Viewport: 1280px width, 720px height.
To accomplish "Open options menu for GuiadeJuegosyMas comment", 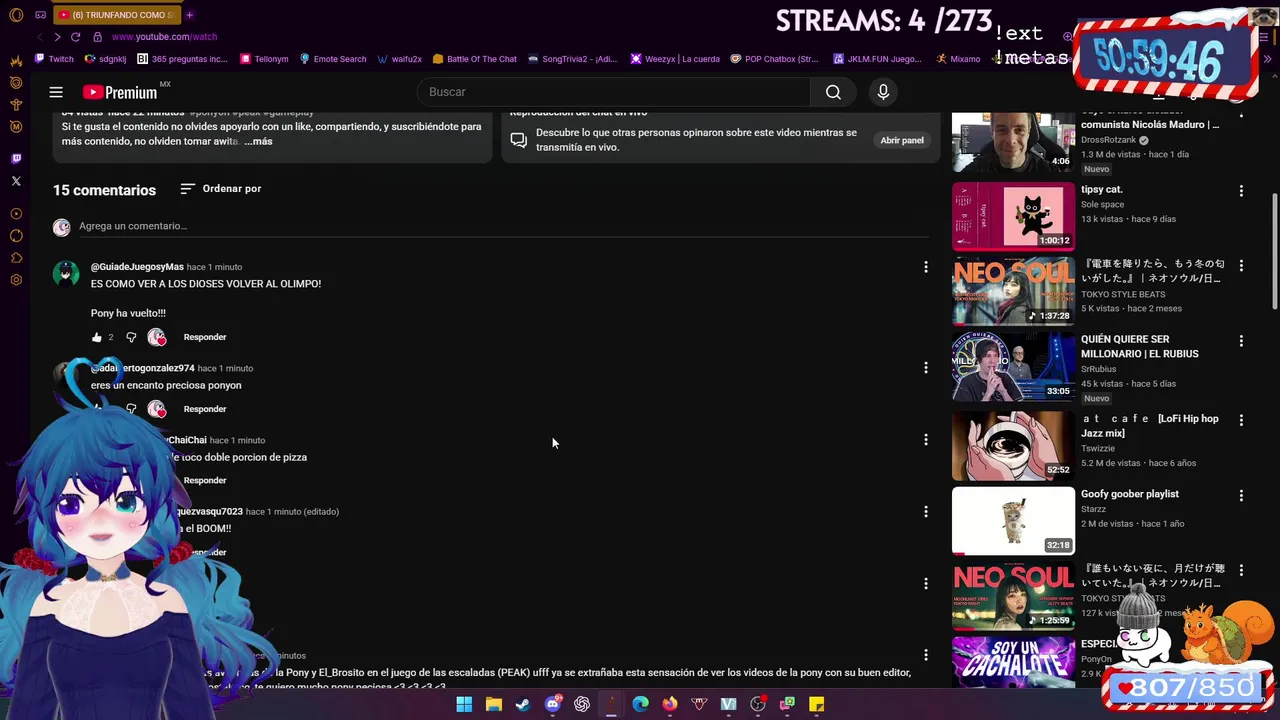I will [x=926, y=267].
